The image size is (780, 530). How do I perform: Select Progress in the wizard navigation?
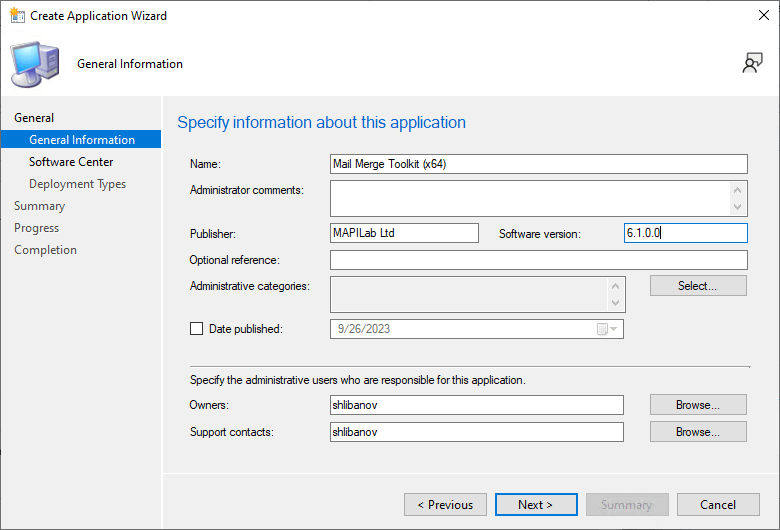pos(36,228)
